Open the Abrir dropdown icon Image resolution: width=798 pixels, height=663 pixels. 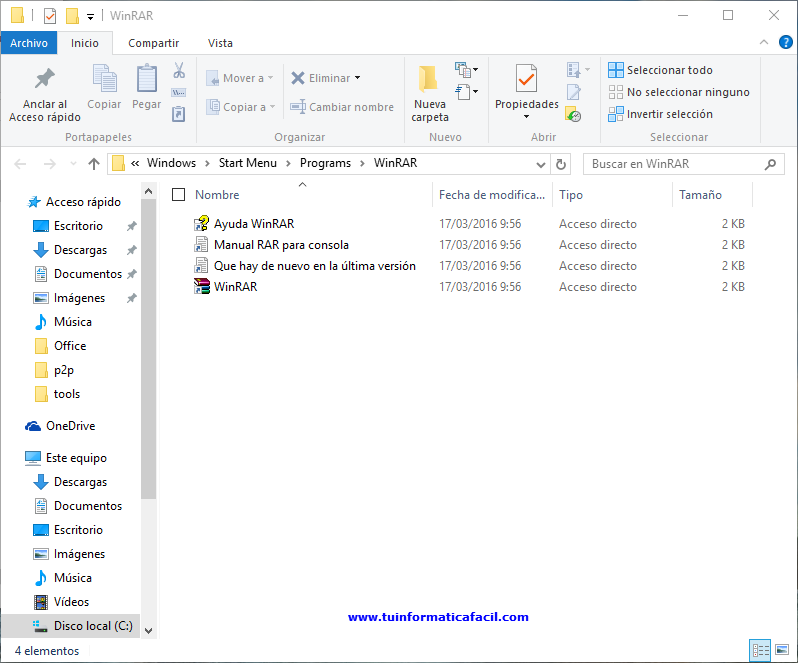tap(579, 70)
